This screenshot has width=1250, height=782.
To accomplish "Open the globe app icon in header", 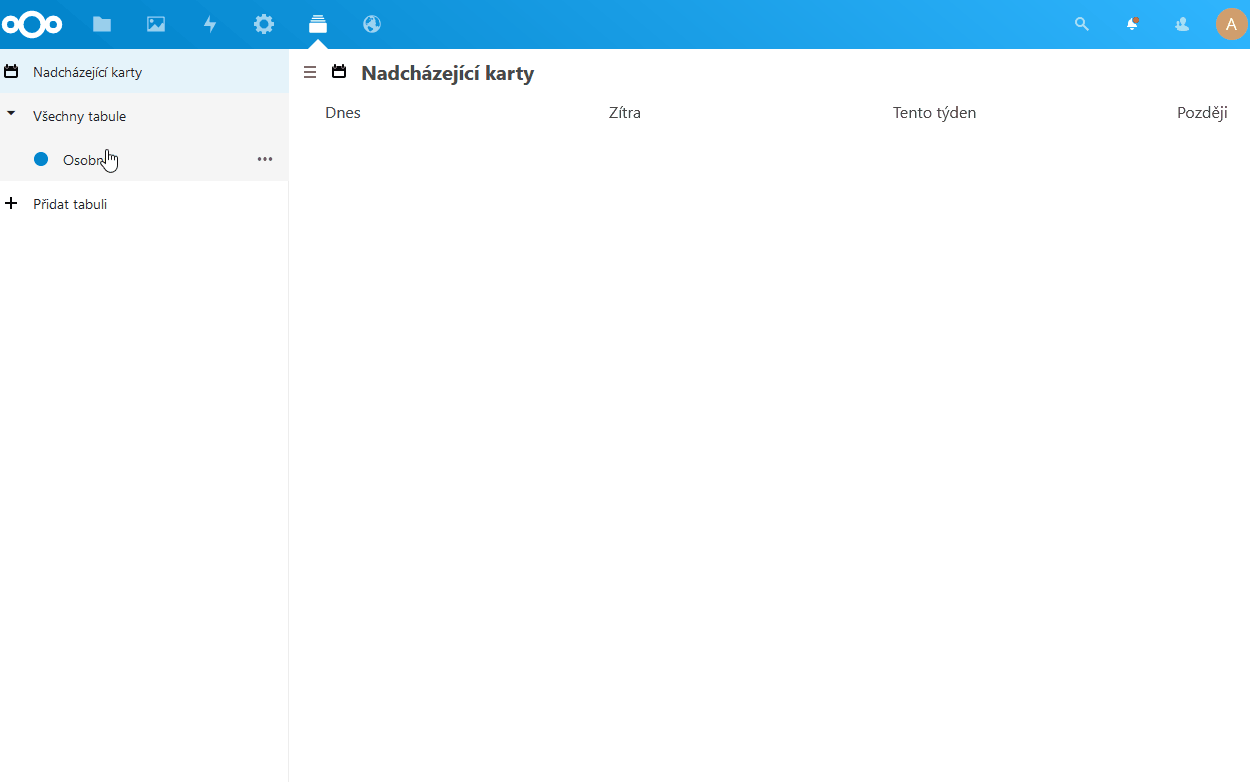I will click(x=372, y=24).
